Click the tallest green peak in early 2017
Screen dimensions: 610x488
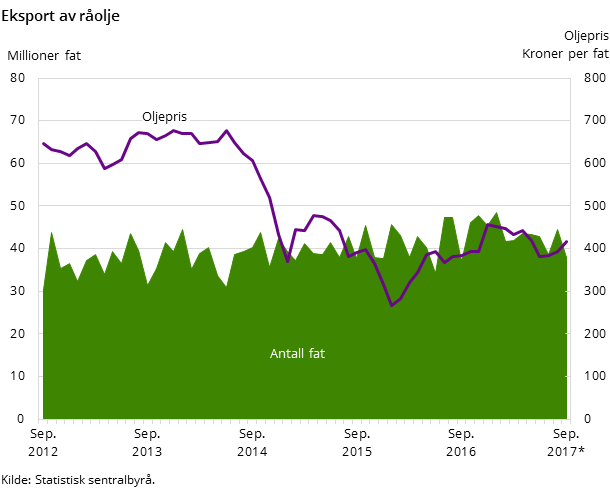(496, 213)
